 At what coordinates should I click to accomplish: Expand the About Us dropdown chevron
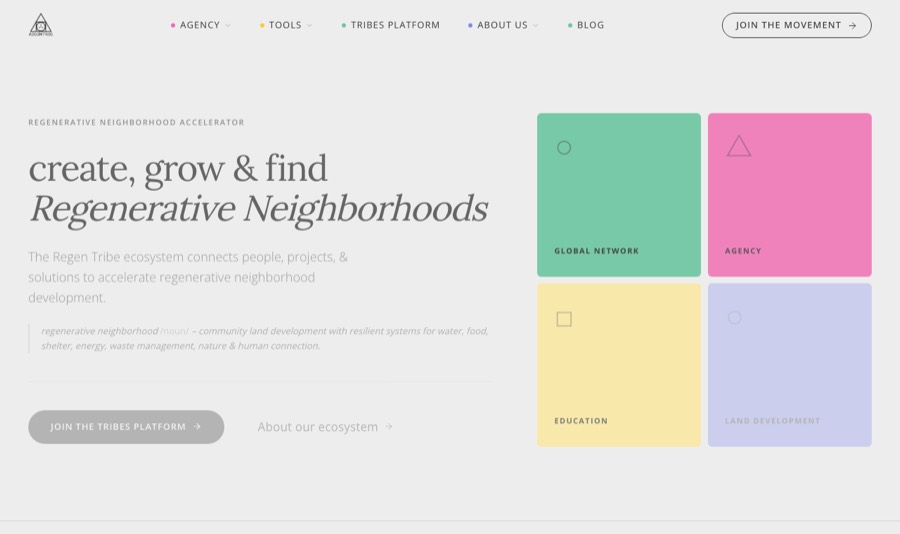(x=536, y=25)
